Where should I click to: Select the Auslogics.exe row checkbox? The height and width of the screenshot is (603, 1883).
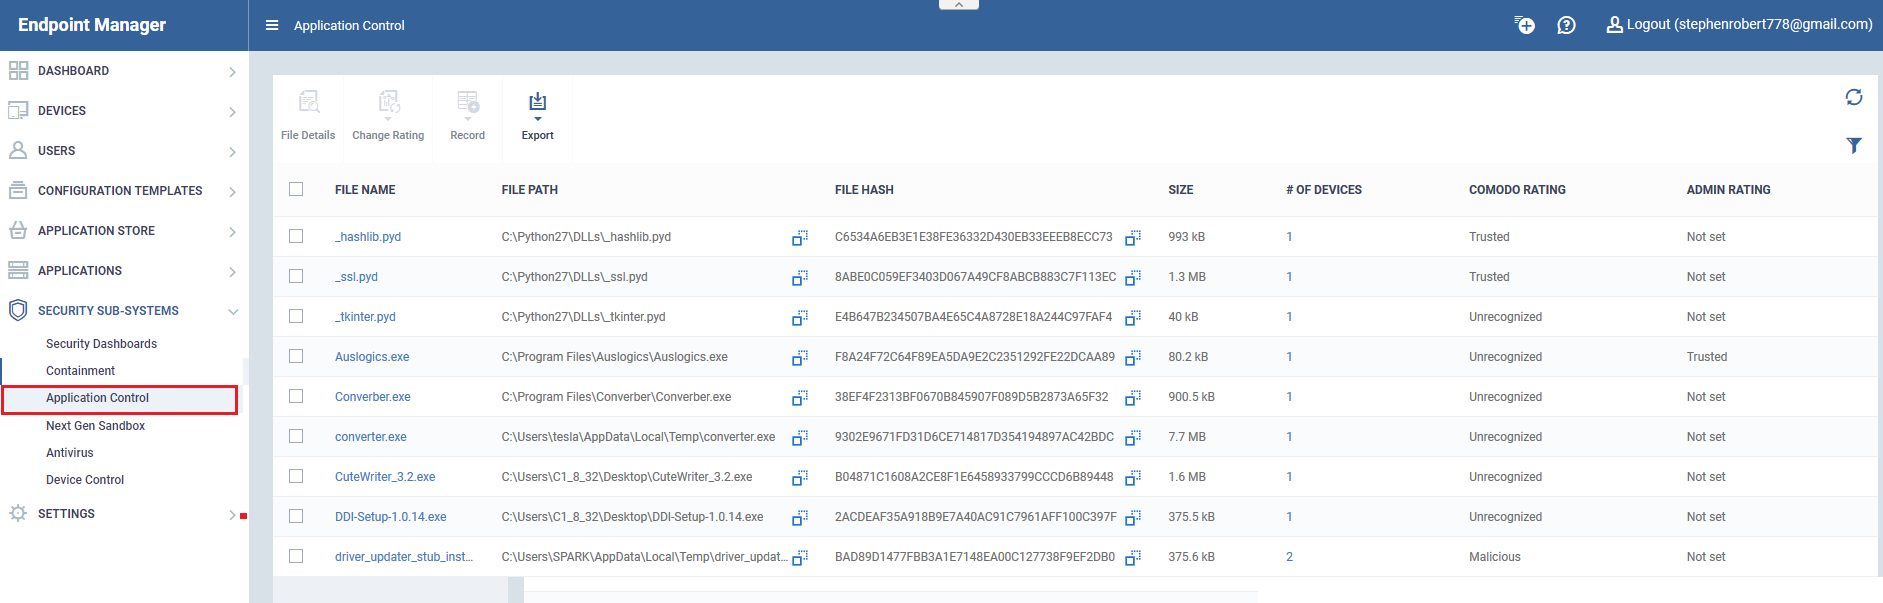point(296,356)
